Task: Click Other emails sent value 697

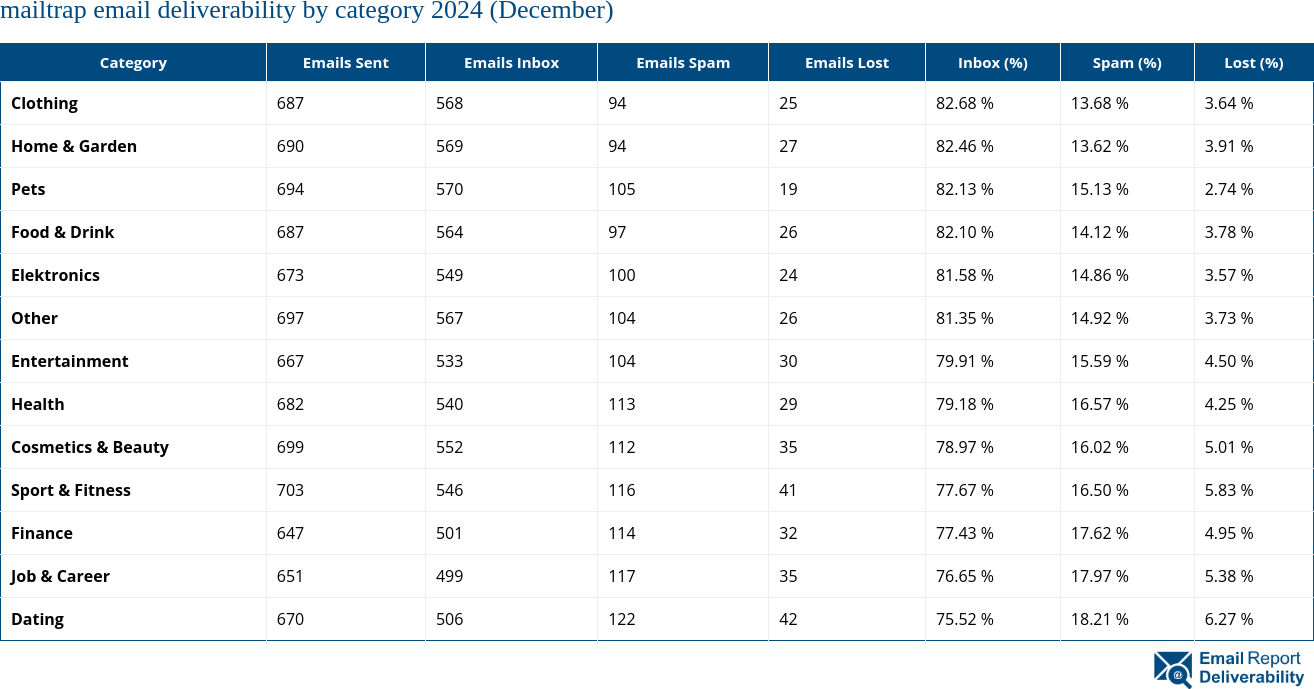Action: point(290,318)
